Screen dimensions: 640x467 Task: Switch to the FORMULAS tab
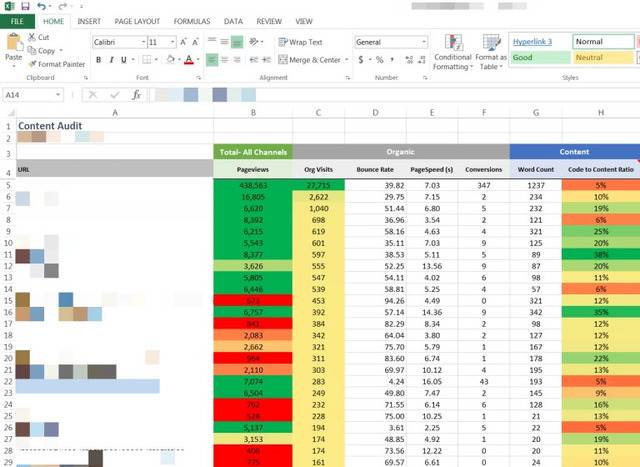click(192, 21)
